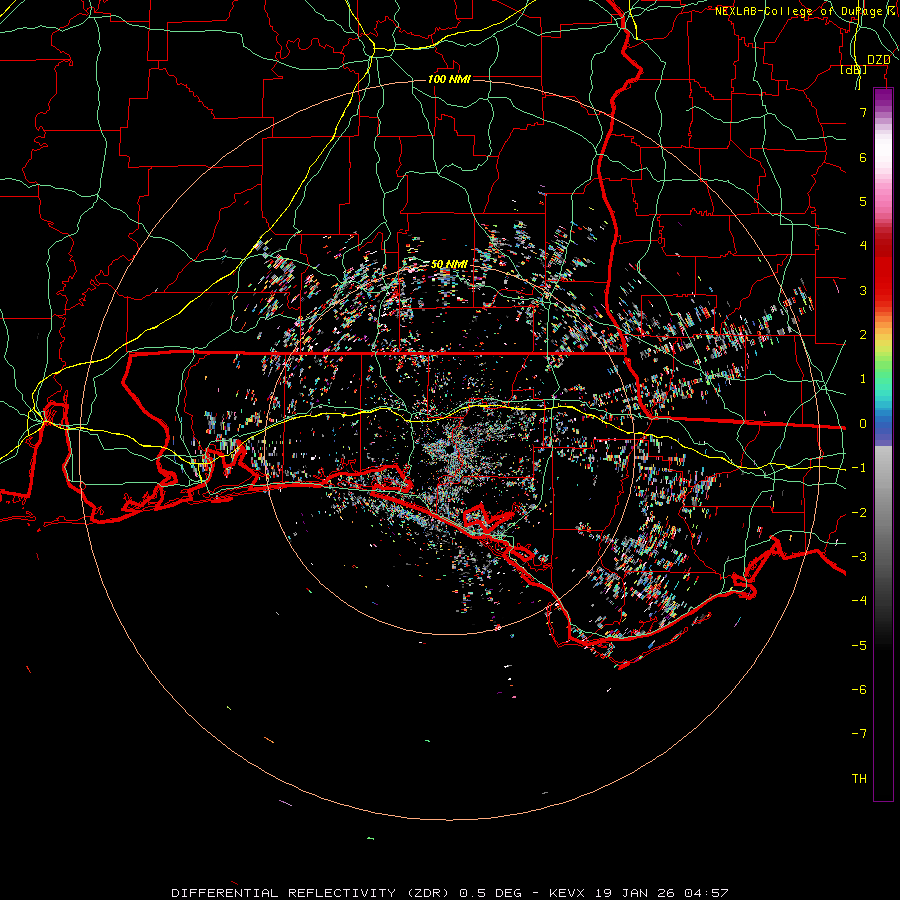Viewport: 900px width, 900px height.
Task: Click the positive 3 scale value
Action: click(863, 290)
